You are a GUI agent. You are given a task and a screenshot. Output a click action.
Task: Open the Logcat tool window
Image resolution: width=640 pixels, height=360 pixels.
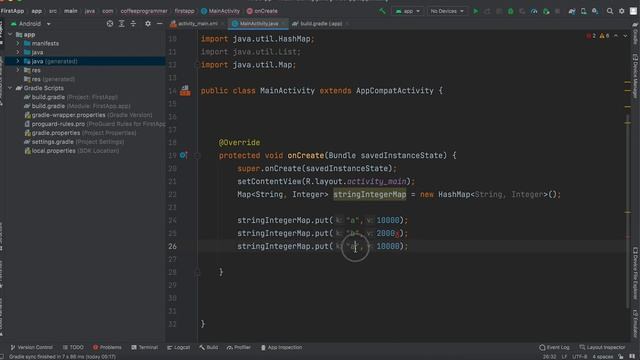click(178, 347)
